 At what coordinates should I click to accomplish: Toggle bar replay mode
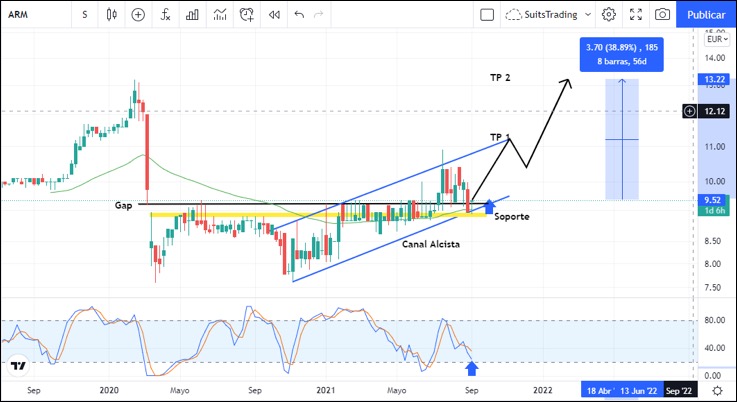273,15
